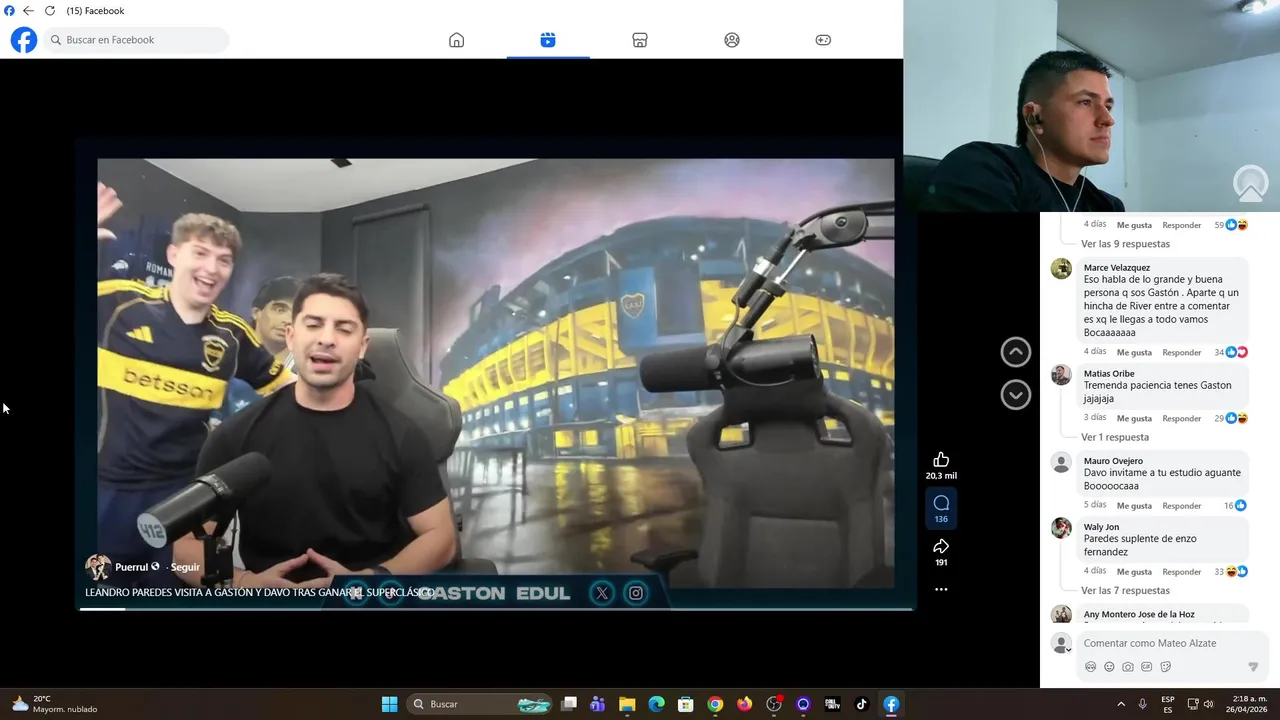This screenshot has width=1280, height=720.
Task: Open Mauro Ovejero's profile name
Action: pos(1113,461)
